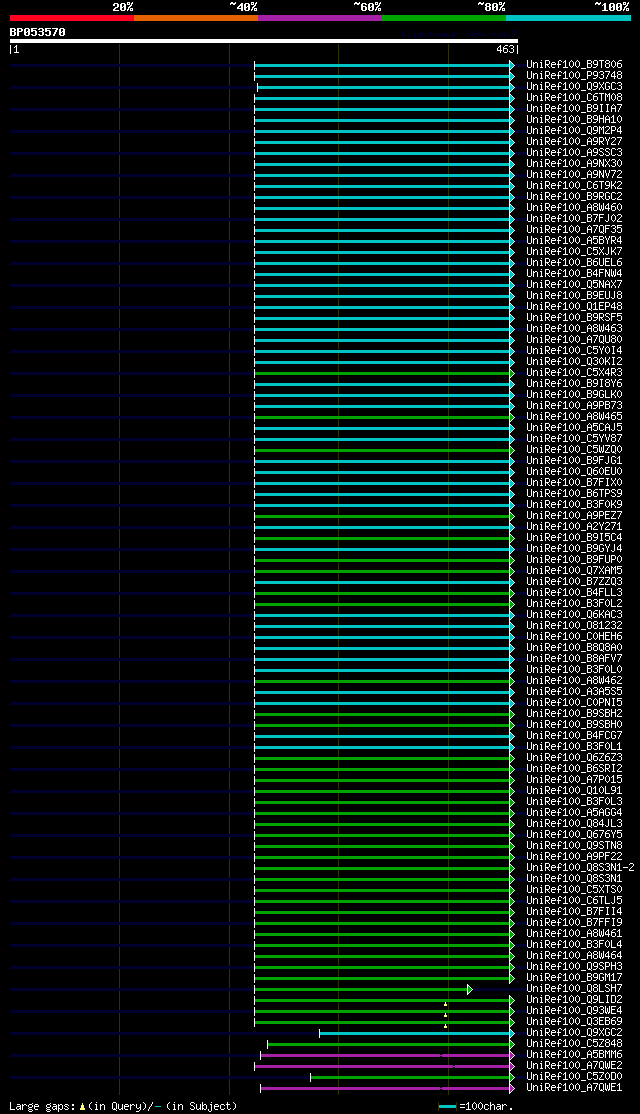
Task: Open the UniRef100_Q9SPH3 entry
Action: pyautogui.click(x=574, y=966)
